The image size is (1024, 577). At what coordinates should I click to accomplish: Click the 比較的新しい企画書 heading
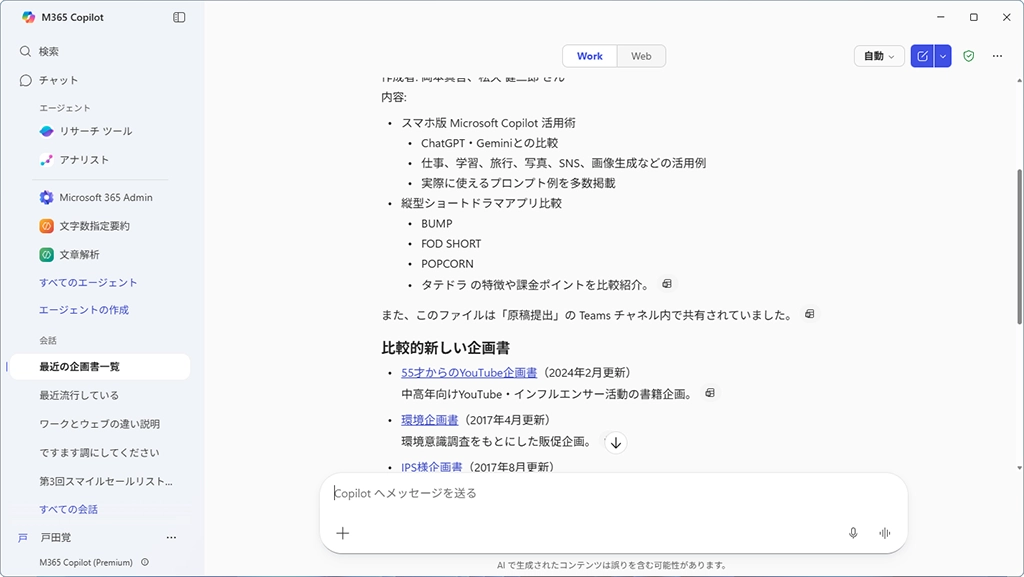445,348
